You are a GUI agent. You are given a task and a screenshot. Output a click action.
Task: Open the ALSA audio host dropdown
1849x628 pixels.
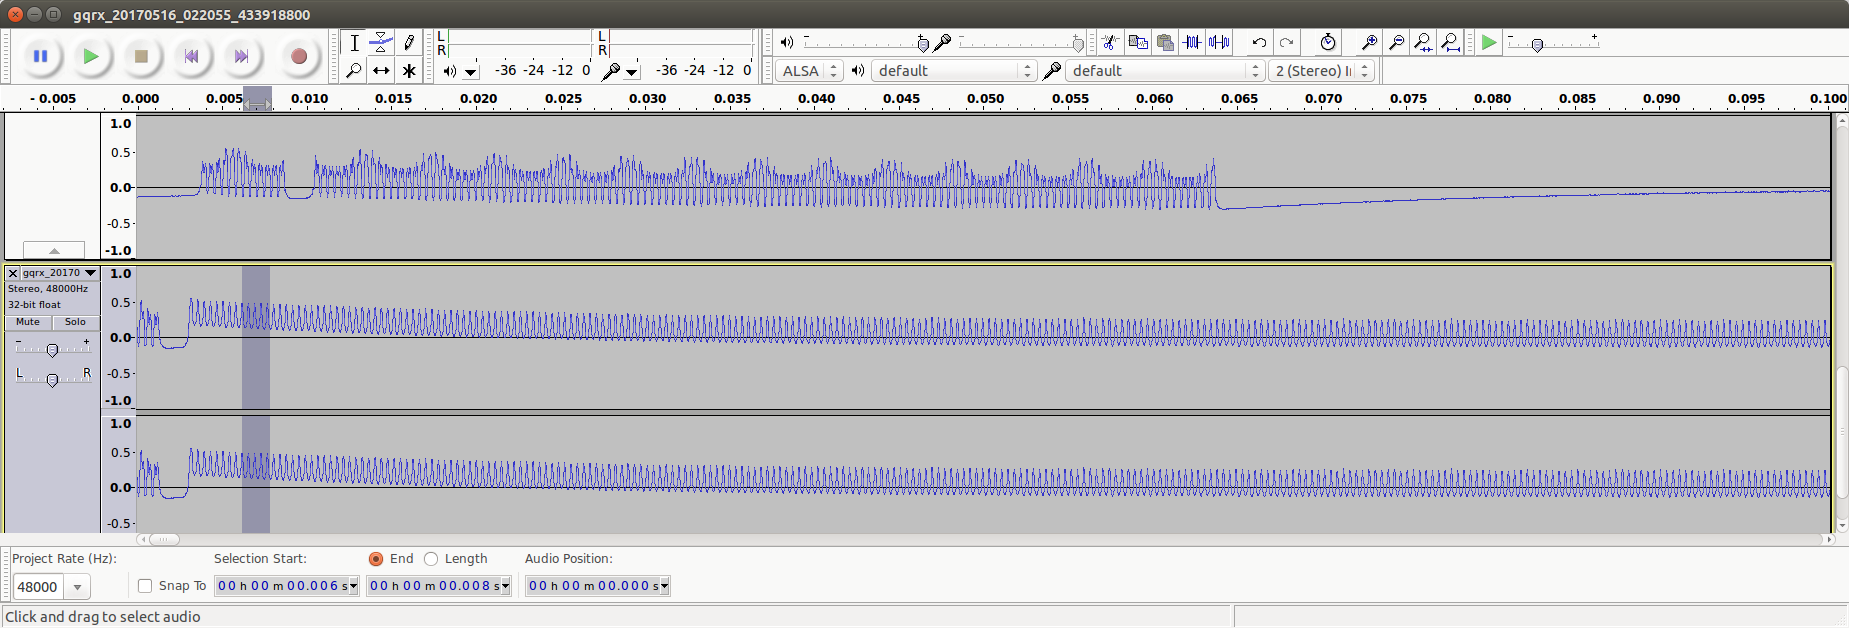click(x=809, y=71)
